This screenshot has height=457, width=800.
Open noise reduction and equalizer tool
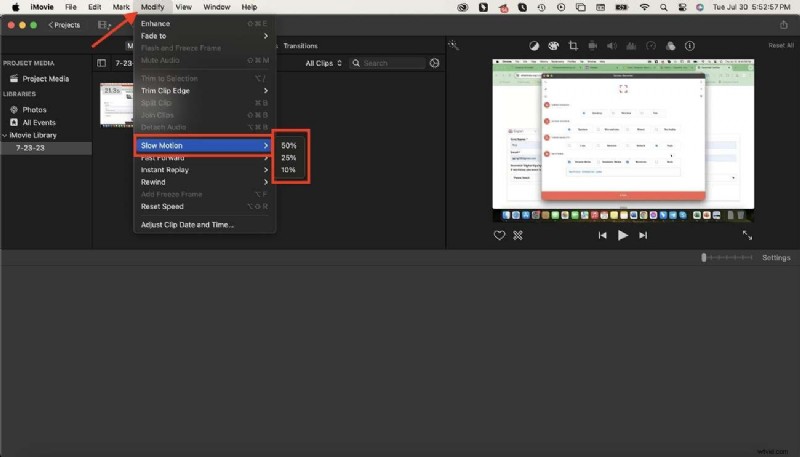pos(631,46)
